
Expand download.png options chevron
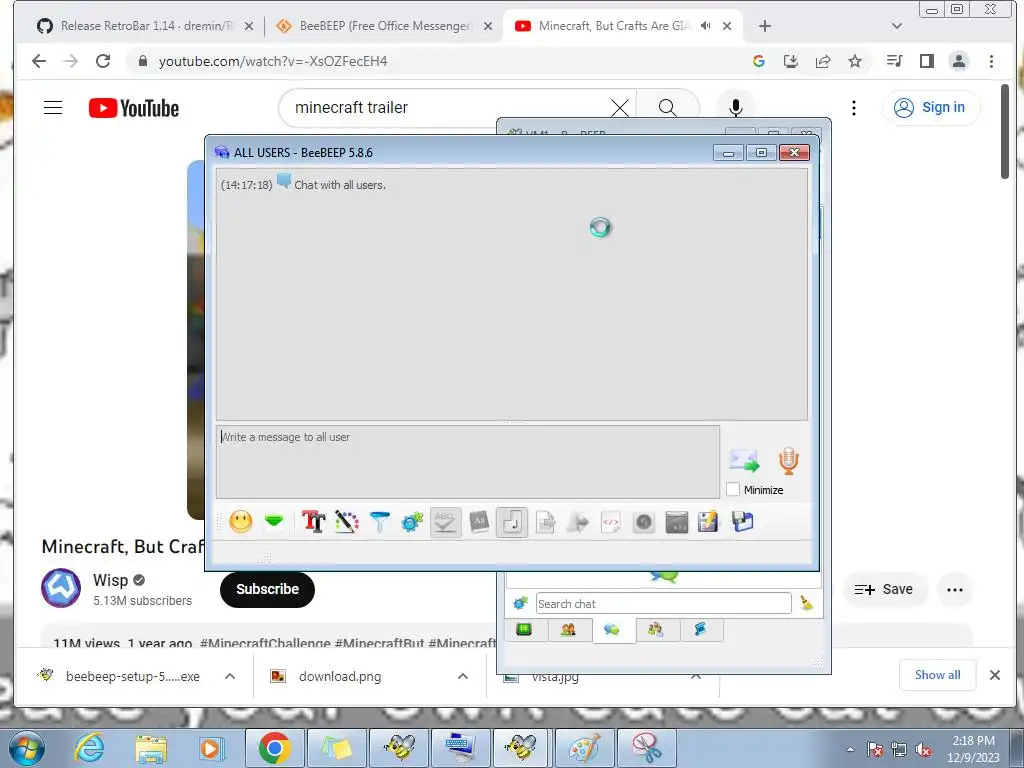coord(463,677)
